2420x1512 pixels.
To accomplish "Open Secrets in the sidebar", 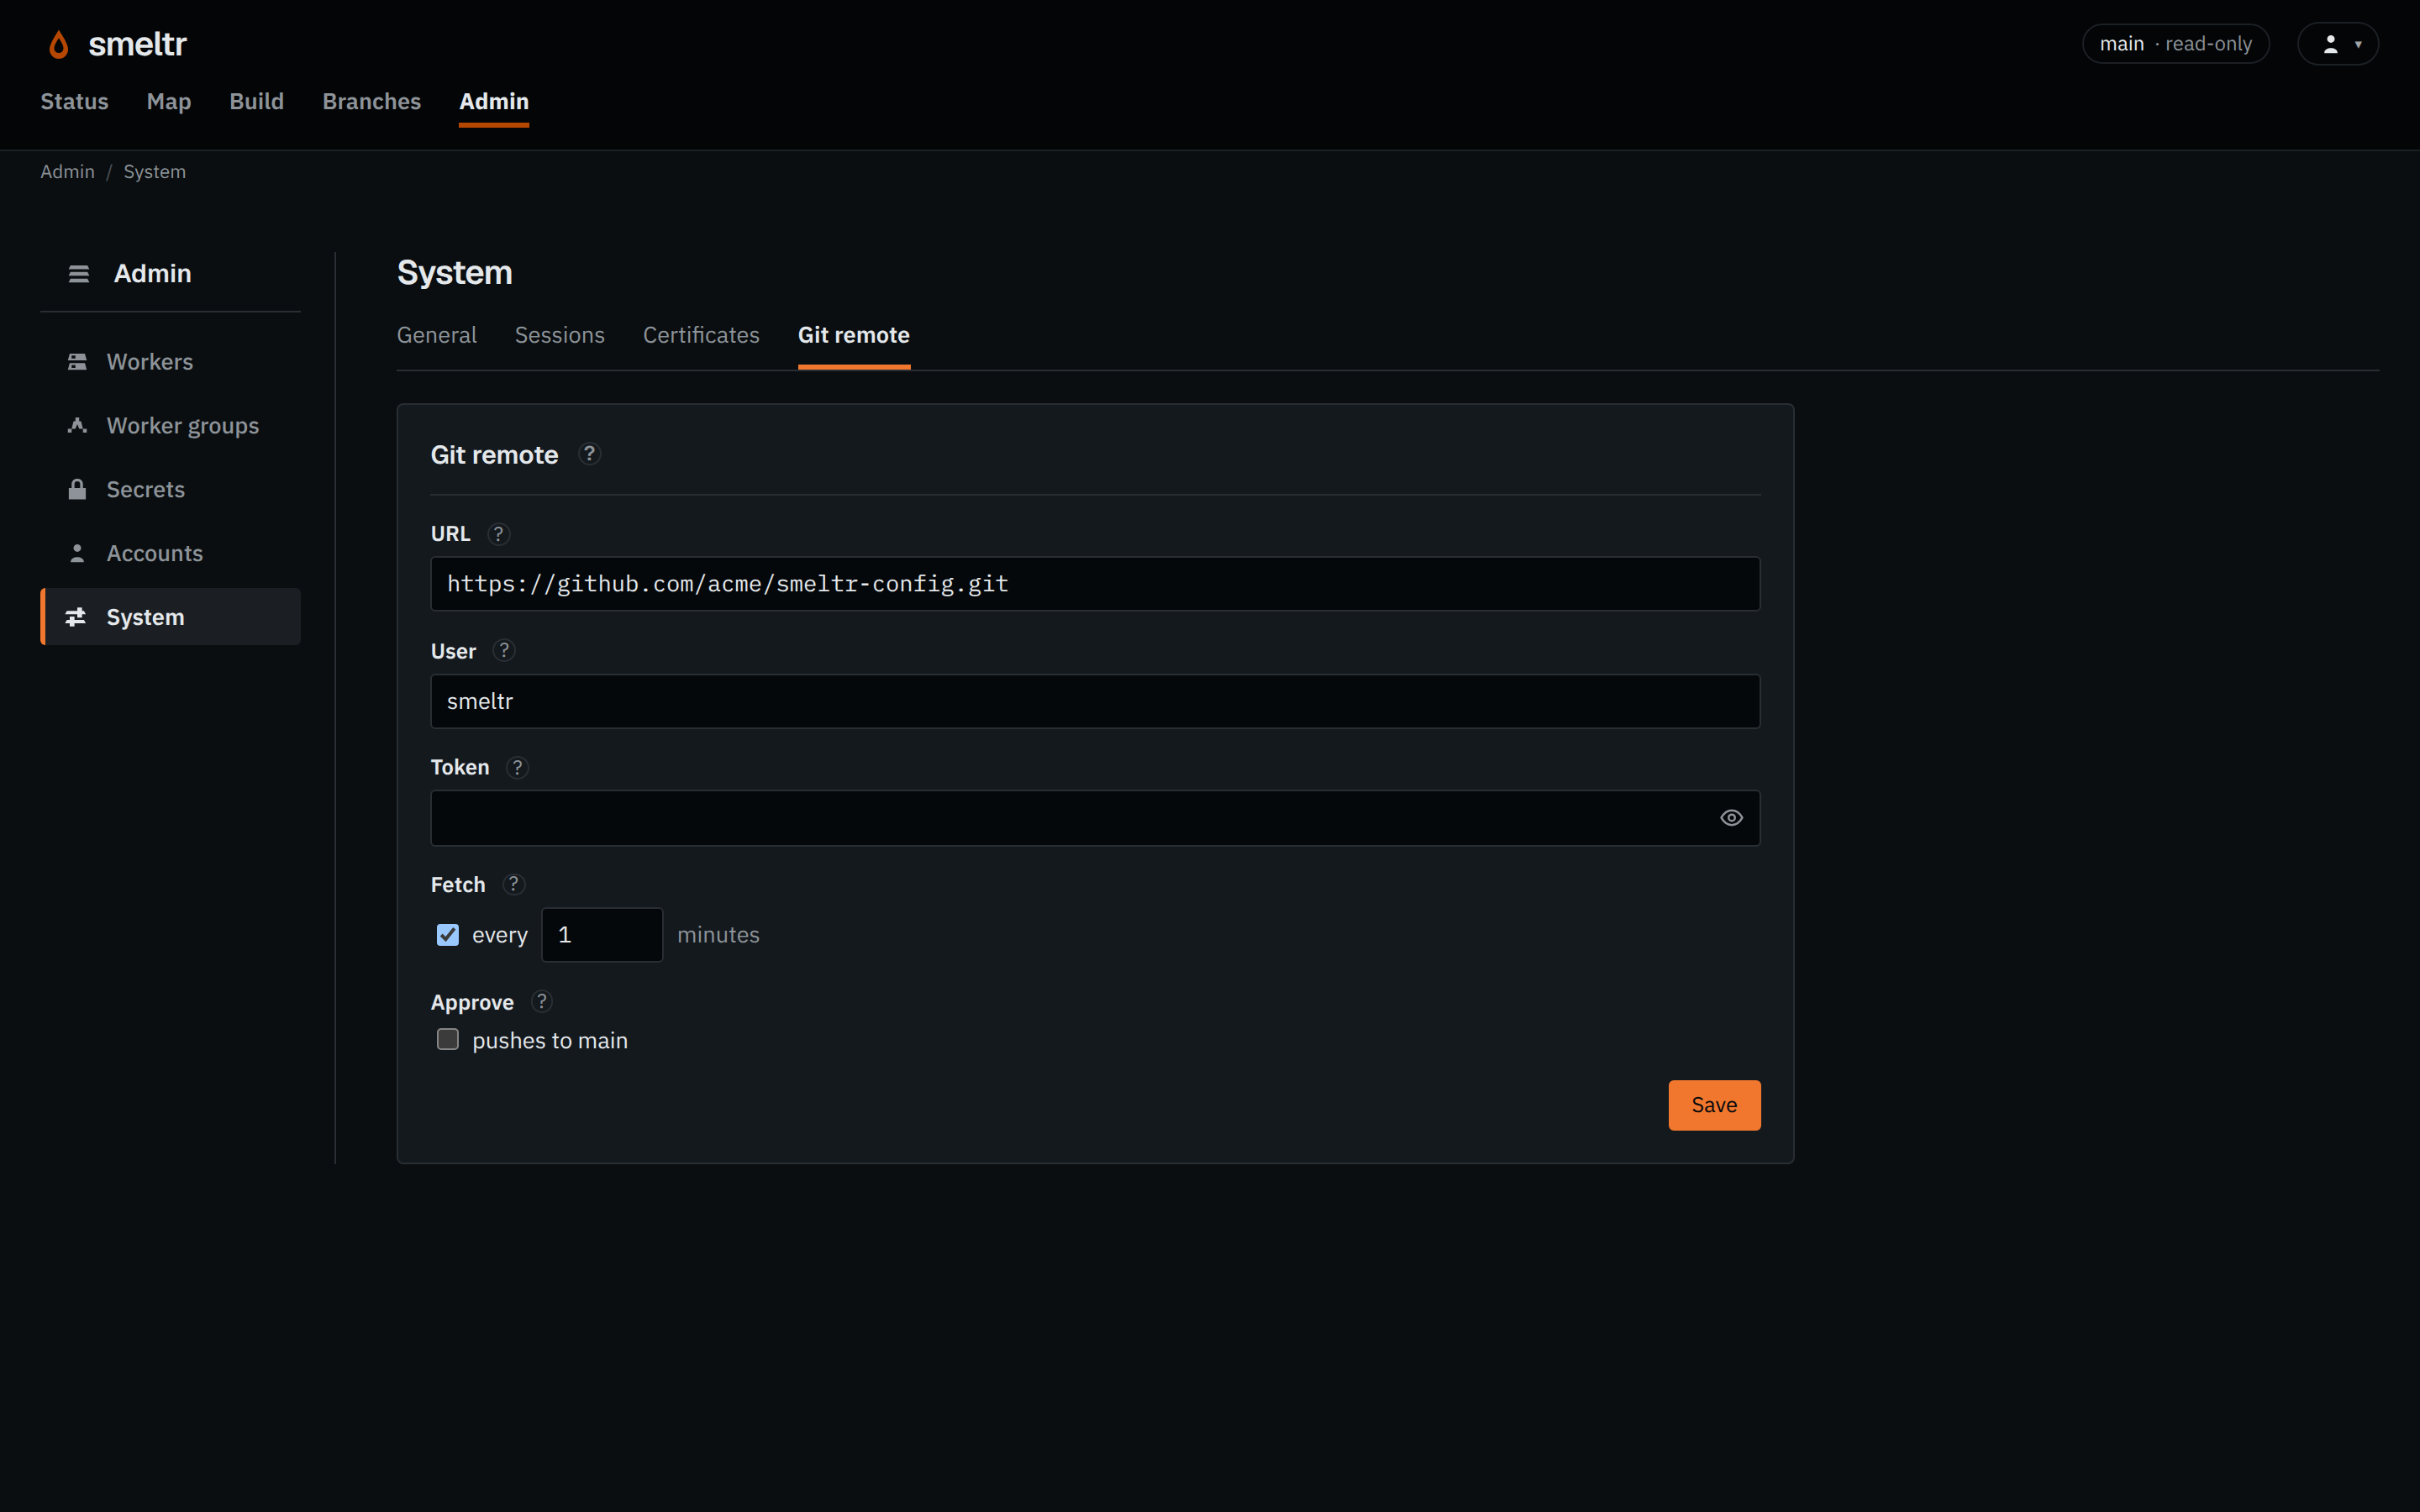I will (x=170, y=490).
